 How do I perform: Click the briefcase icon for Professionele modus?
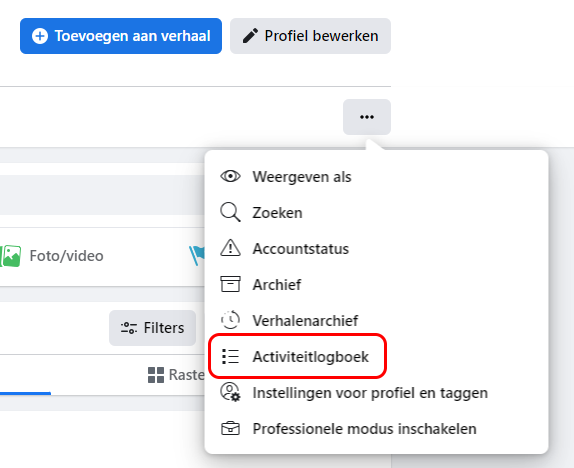pos(230,428)
